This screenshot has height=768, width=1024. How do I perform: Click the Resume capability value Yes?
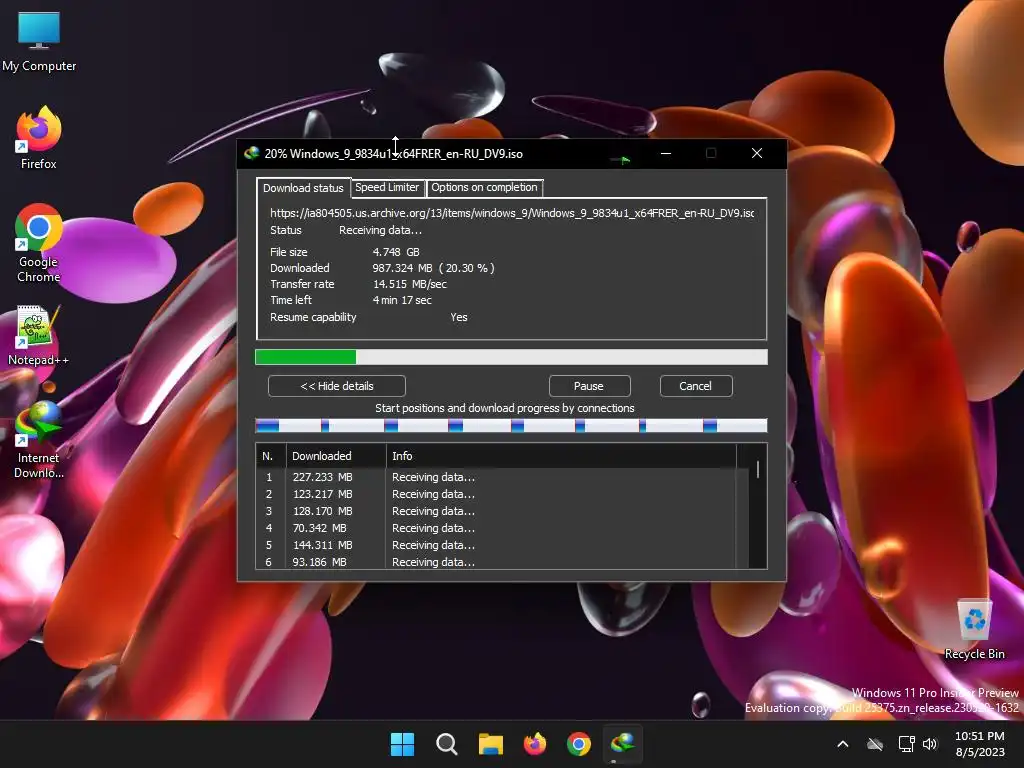coord(459,317)
